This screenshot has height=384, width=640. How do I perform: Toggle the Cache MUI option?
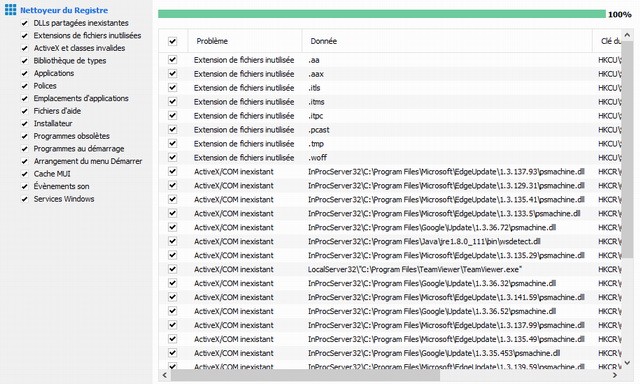click(24, 174)
